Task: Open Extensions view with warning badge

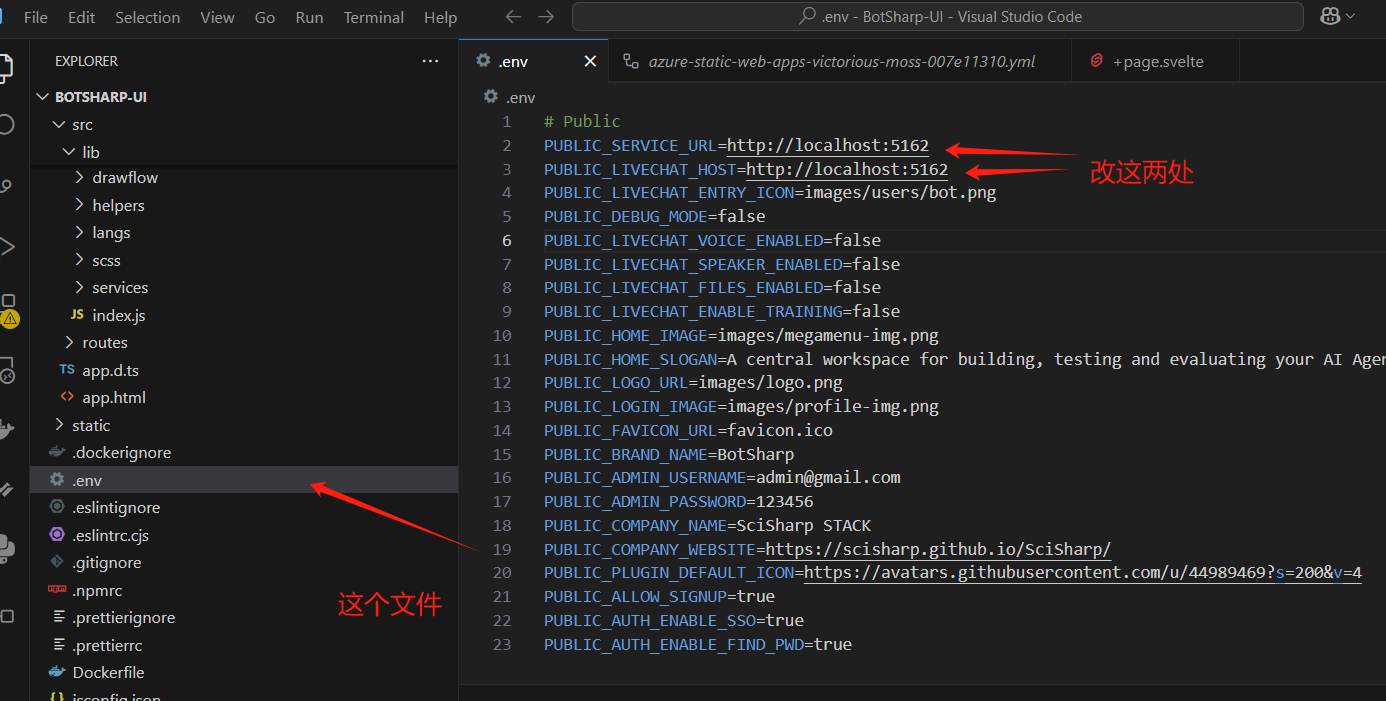Action: 8,311
